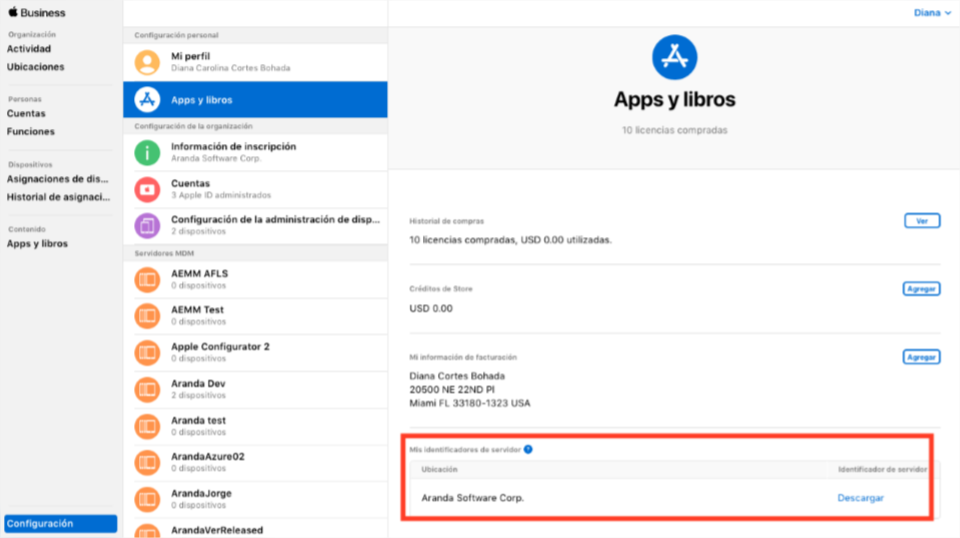960x538 pixels.
Task: Click the Miami FL 33180-1323 USA address line
Action: (470, 403)
